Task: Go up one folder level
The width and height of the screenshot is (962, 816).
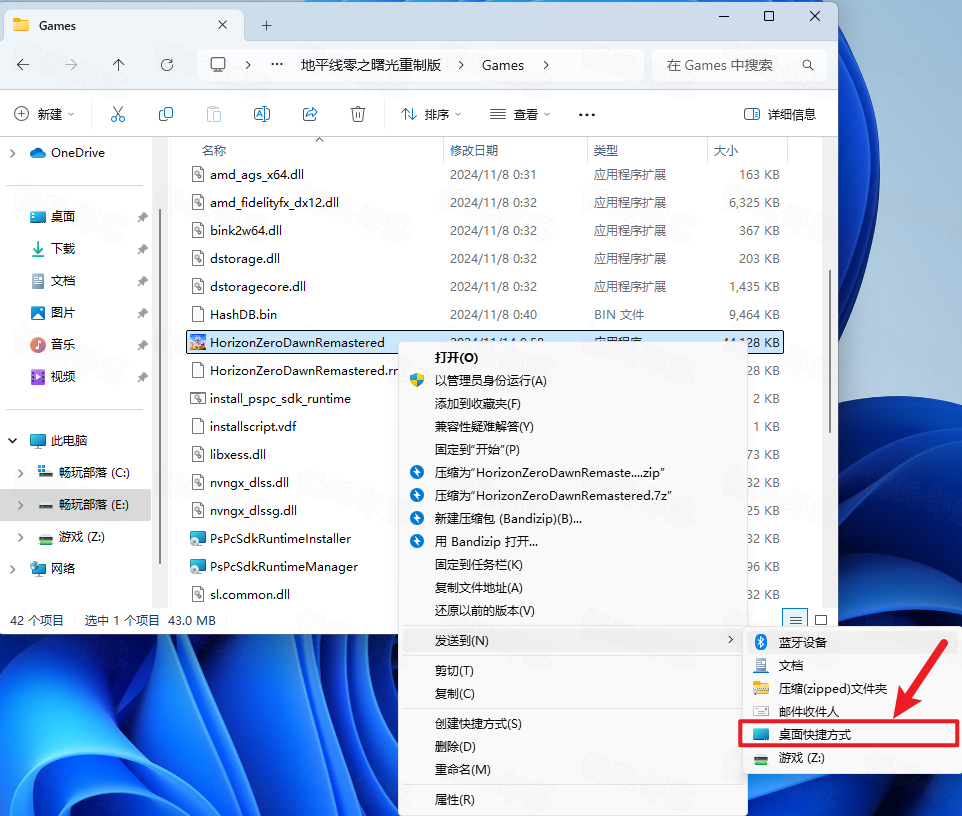Action: pyautogui.click(x=118, y=65)
